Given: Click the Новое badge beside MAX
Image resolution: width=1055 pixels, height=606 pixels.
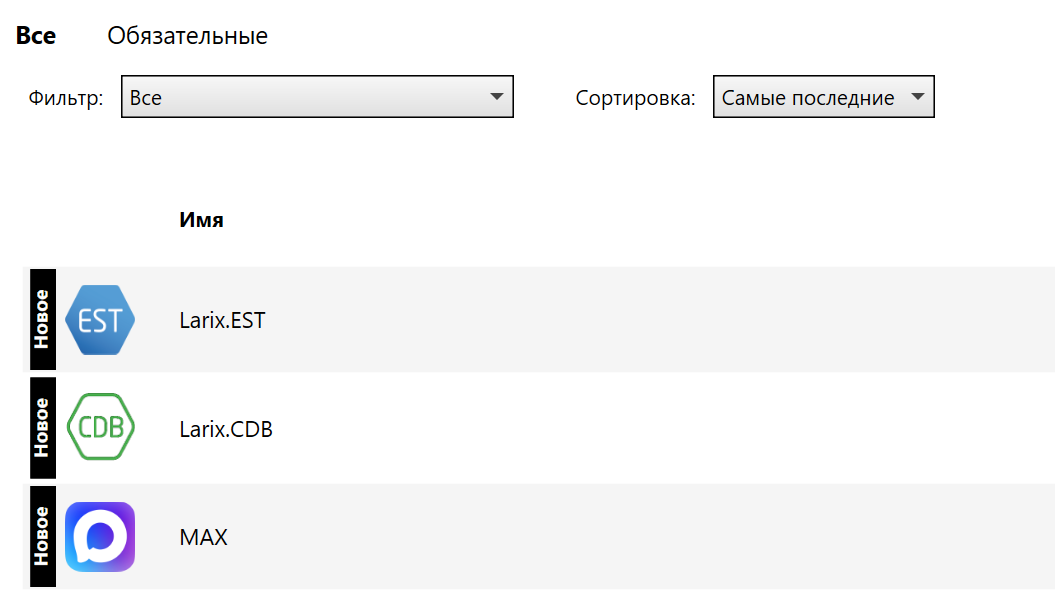Looking at the screenshot, I should pos(42,537).
